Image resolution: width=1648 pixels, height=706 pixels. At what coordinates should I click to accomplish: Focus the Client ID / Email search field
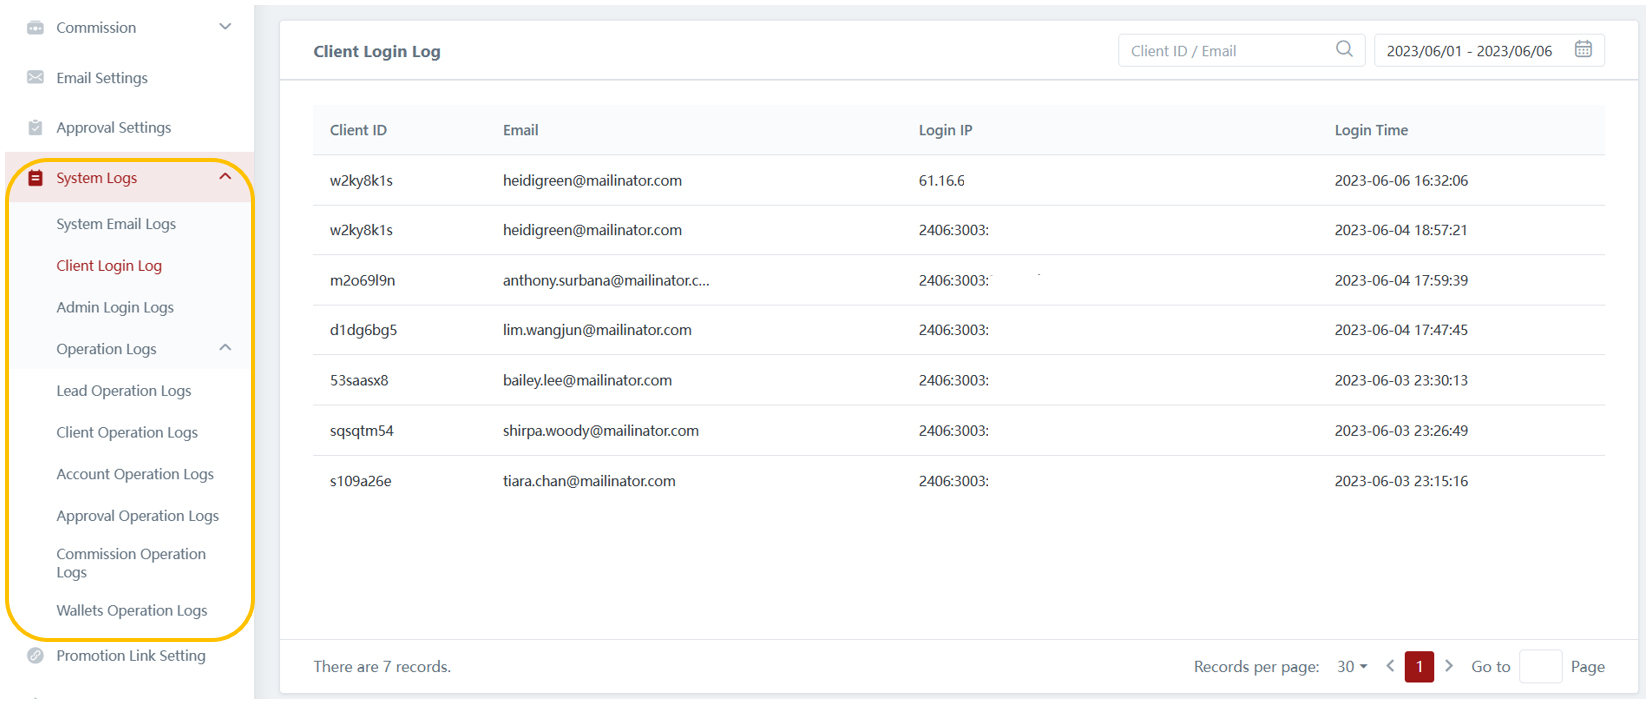click(1228, 51)
